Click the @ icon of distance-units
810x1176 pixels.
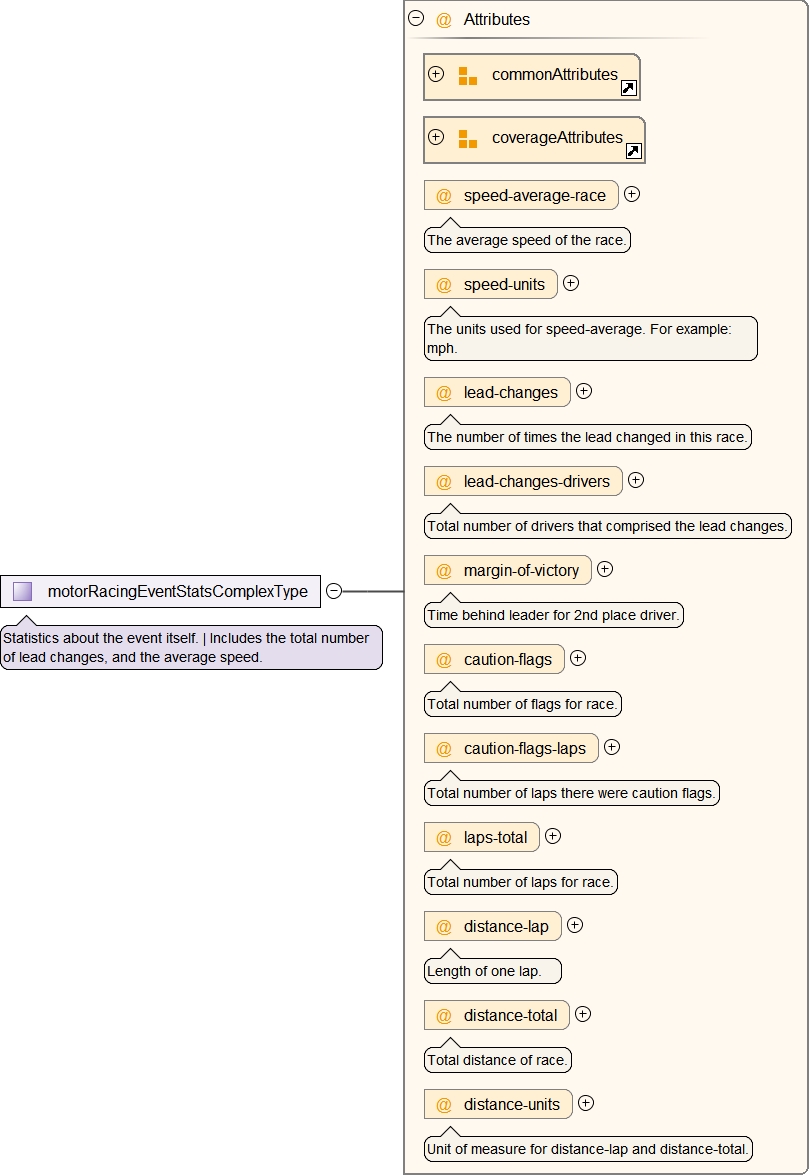(444, 1105)
